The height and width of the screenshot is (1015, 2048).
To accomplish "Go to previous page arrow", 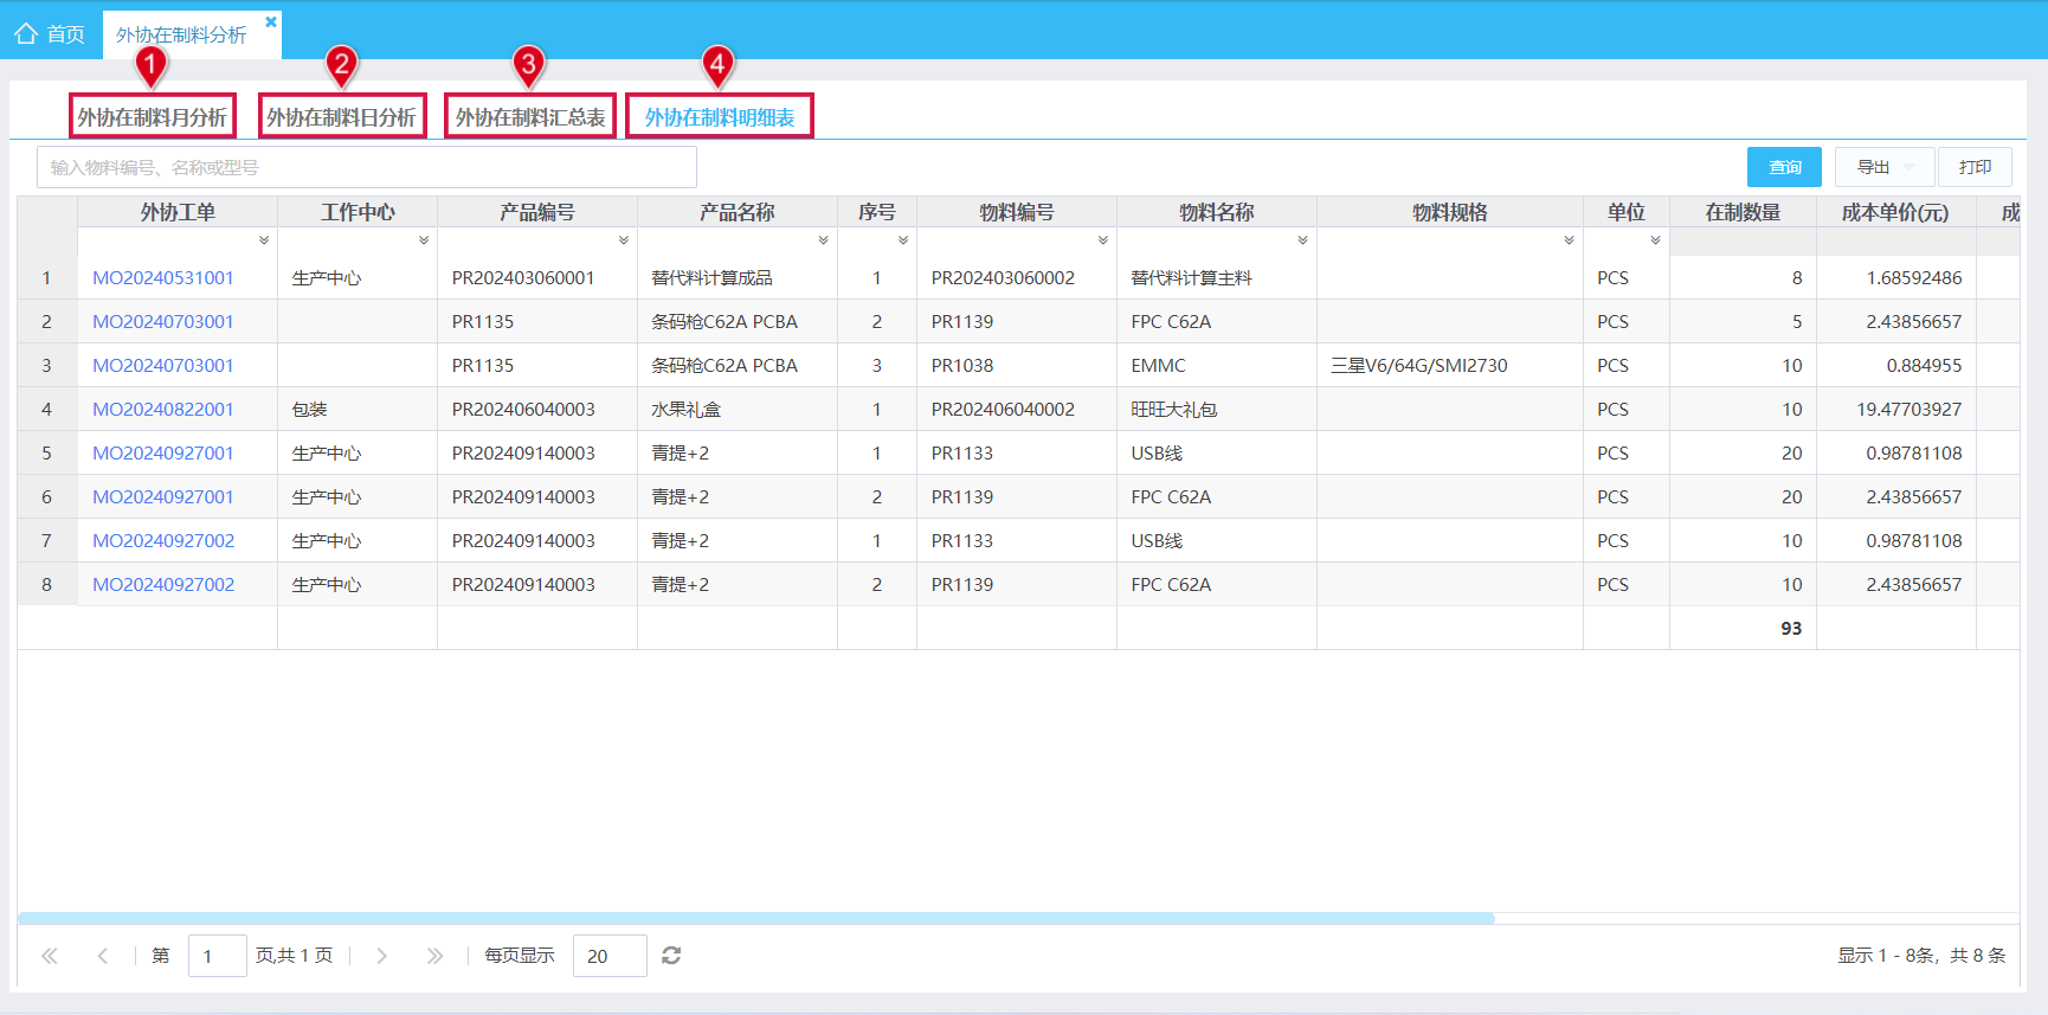I will (103, 956).
